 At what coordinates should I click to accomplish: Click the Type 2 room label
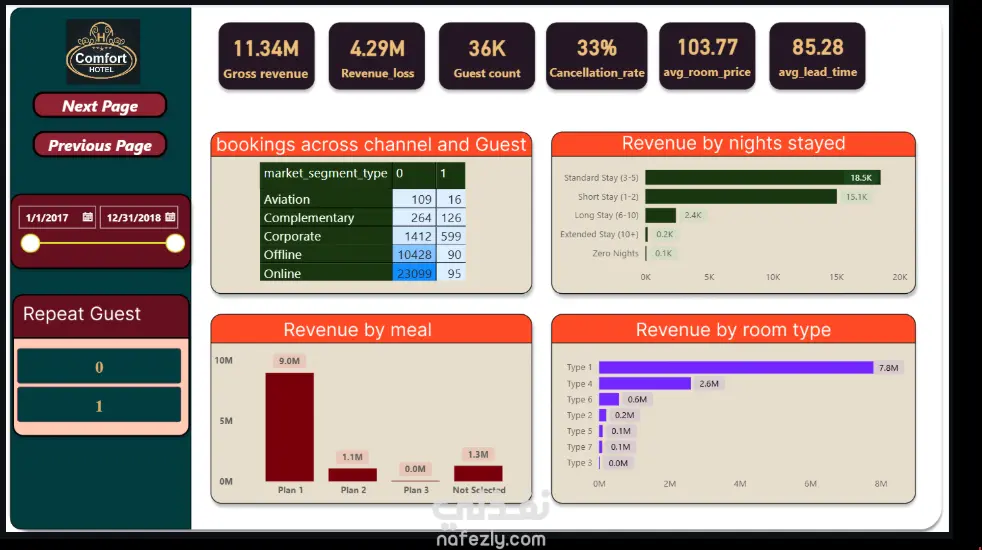coord(579,415)
